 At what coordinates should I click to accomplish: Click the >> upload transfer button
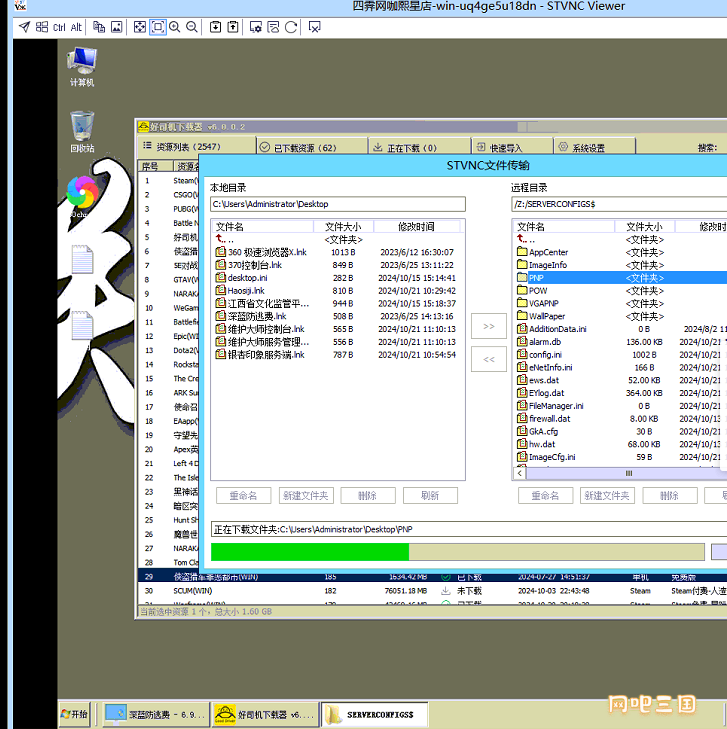click(x=489, y=326)
